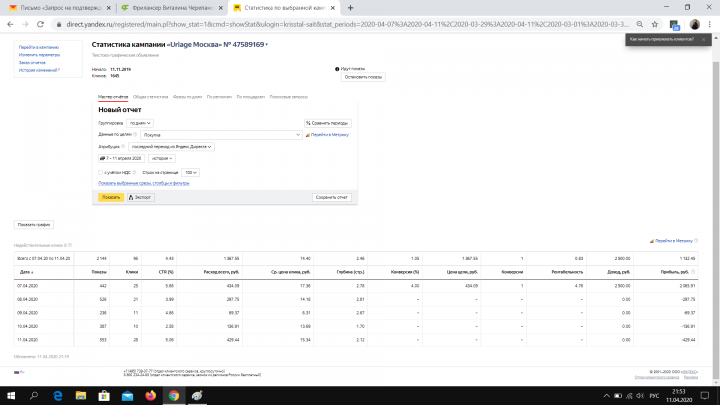Open a new browser tab with plus

pos(350,8)
